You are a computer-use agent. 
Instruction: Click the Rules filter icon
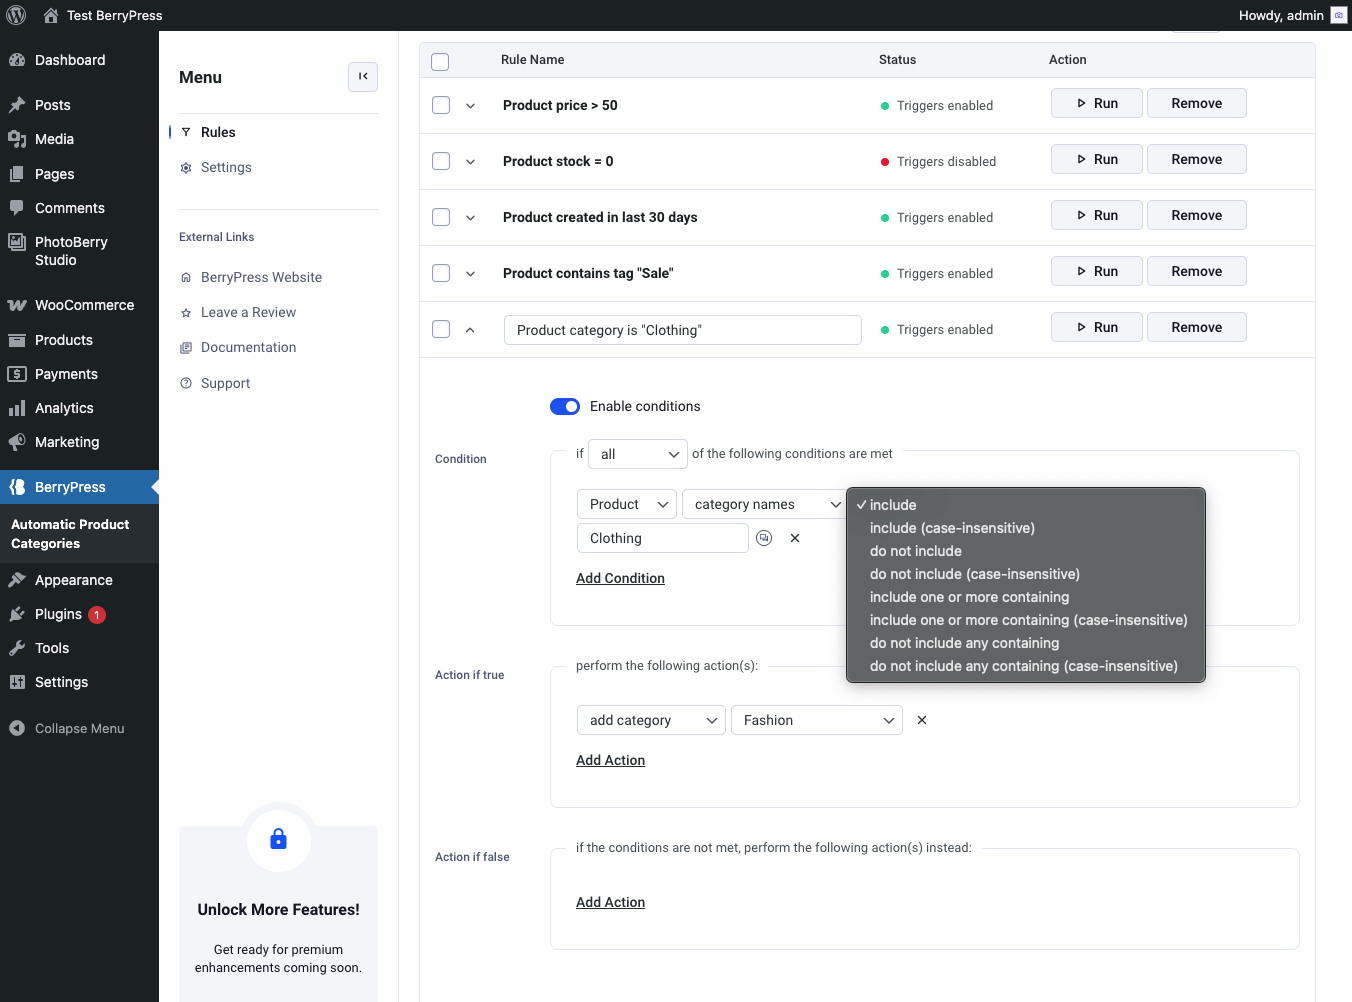click(x=186, y=132)
